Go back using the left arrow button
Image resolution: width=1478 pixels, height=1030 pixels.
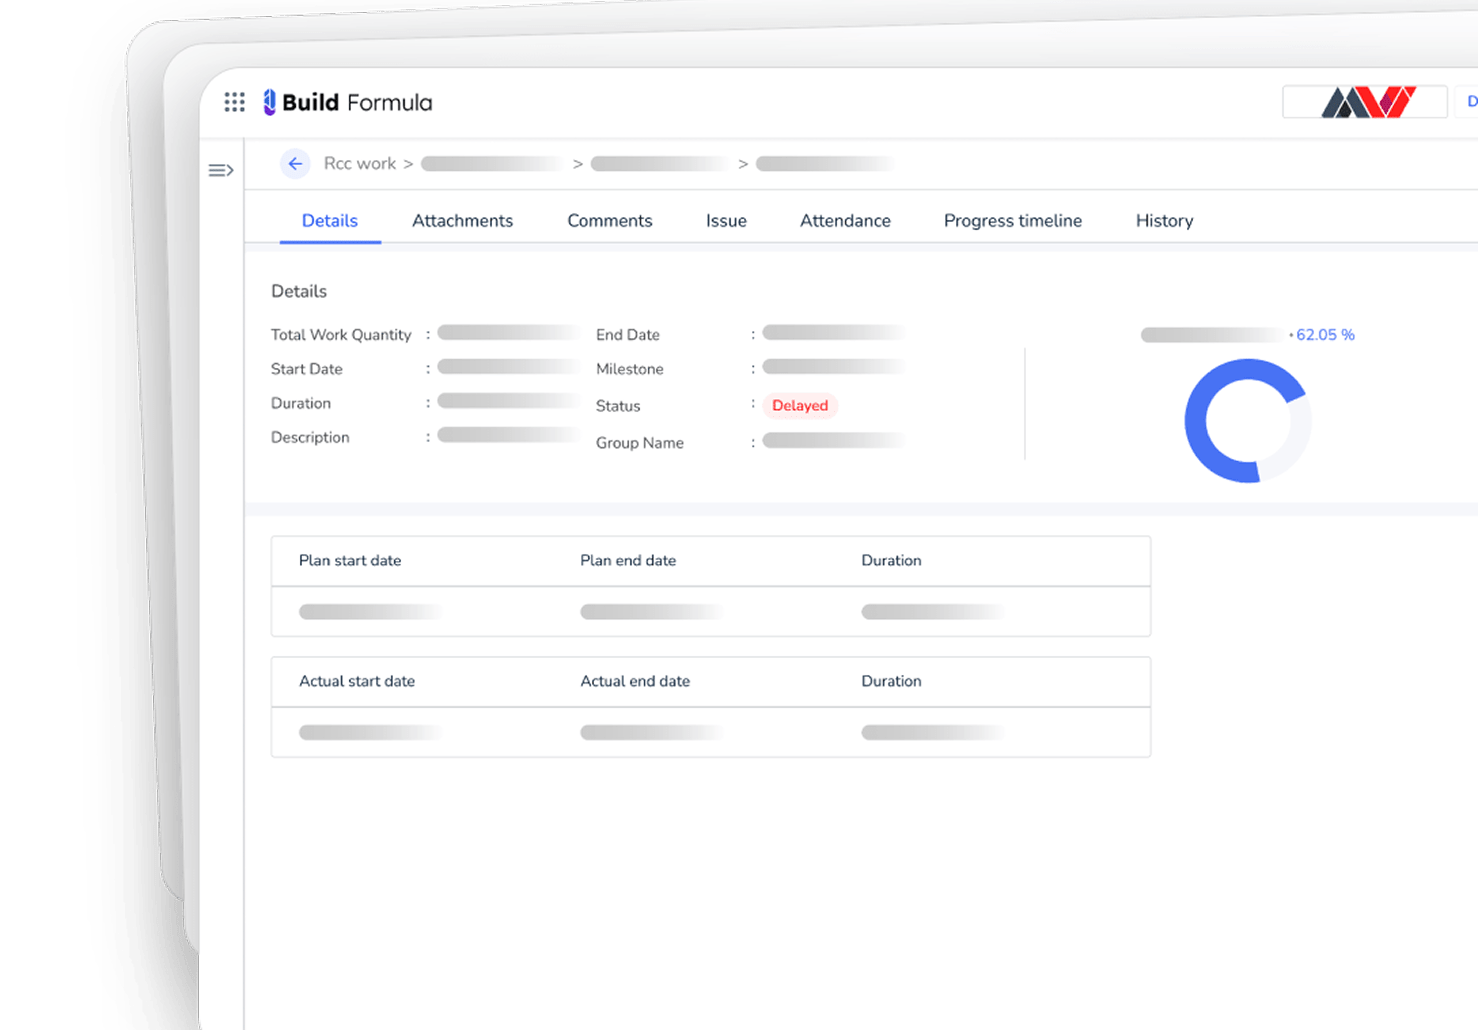(x=295, y=164)
